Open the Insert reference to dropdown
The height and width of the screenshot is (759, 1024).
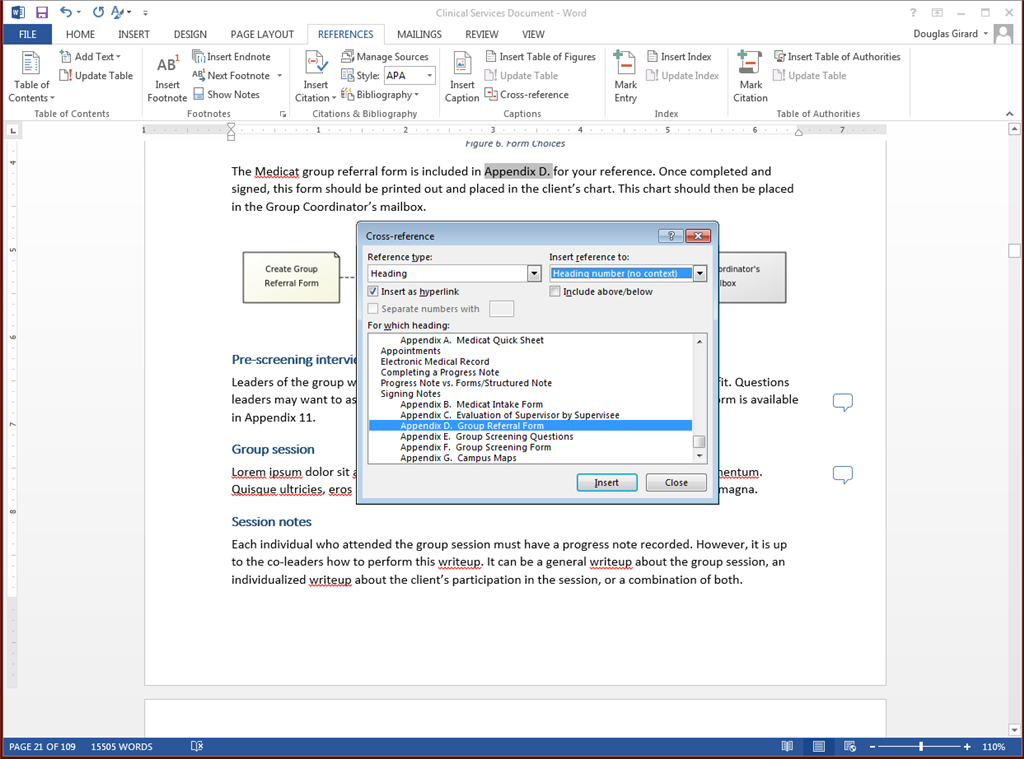pyautogui.click(x=700, y=274)
